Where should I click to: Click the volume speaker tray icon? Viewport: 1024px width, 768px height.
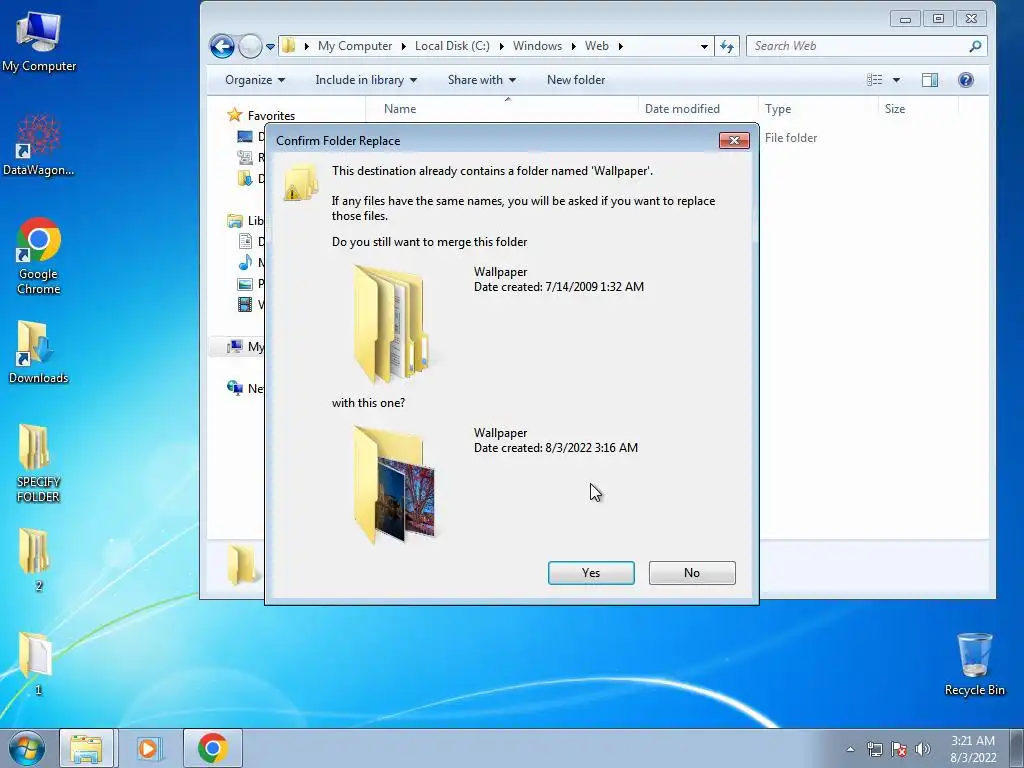click(923, 749)
